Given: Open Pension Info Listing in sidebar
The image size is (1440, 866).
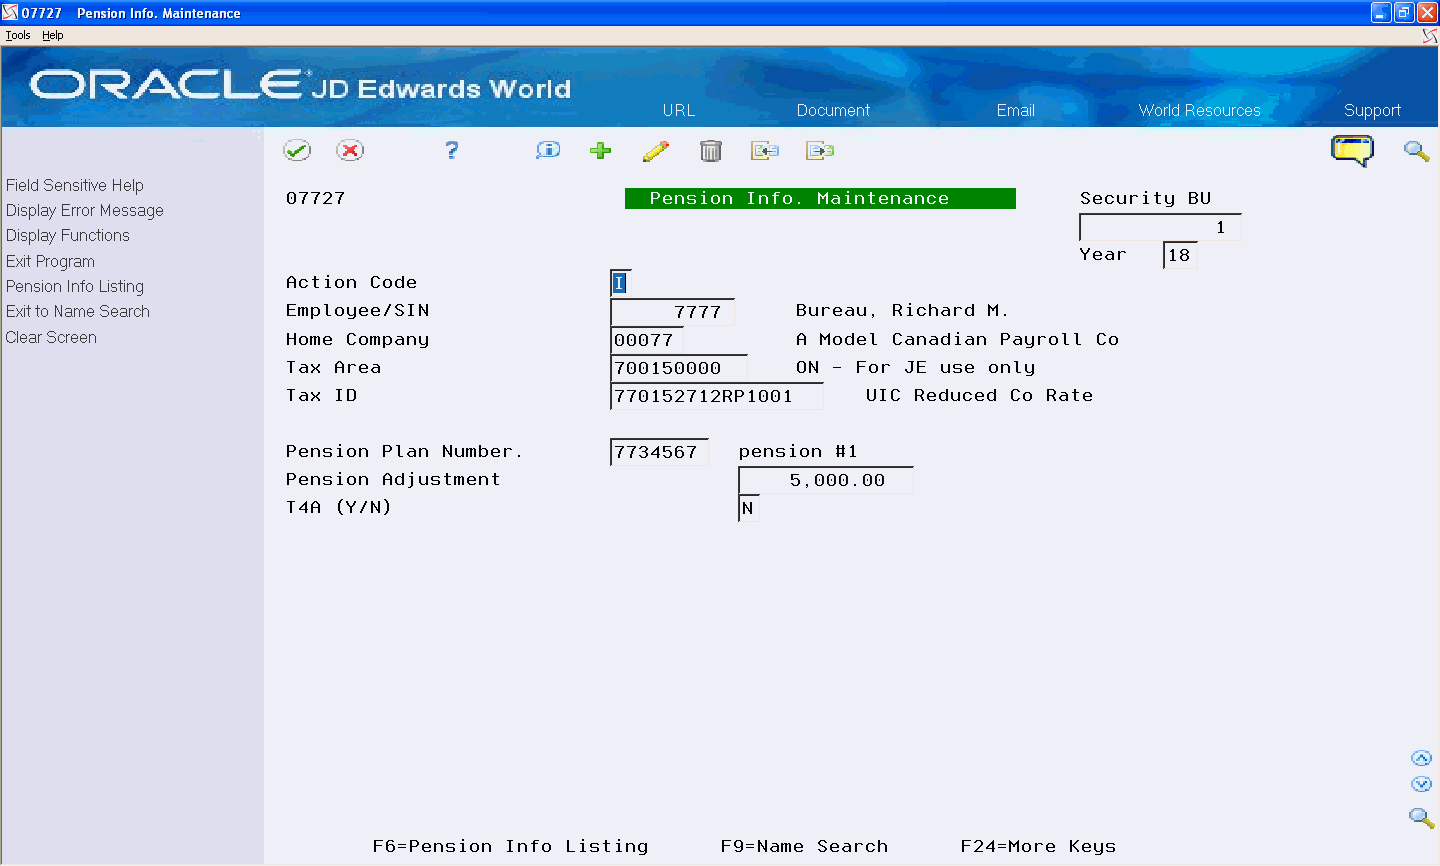Looking at the screenshot, I should coord(75,286).
